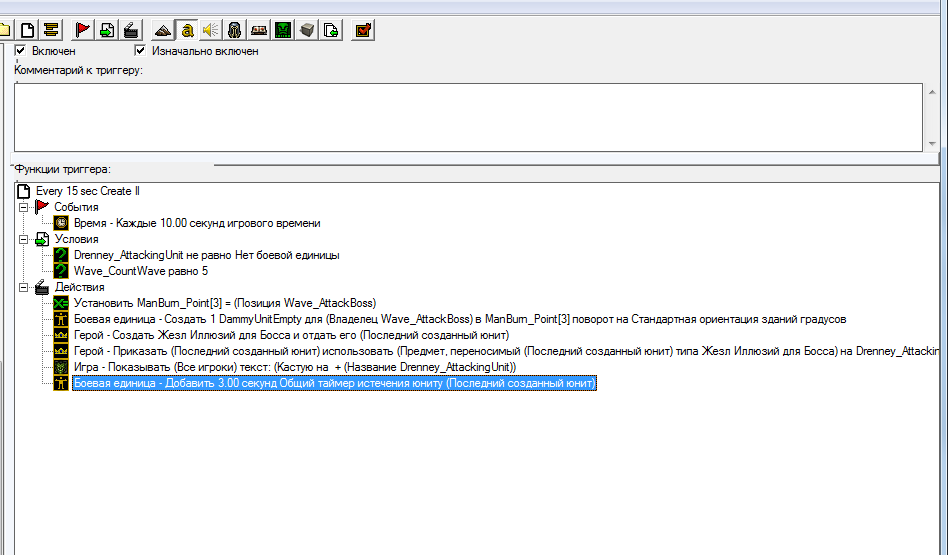Click the comment box scroll up arrow
Image resolution: width=948 pixels, height=555 pixels.
point(932,92)
